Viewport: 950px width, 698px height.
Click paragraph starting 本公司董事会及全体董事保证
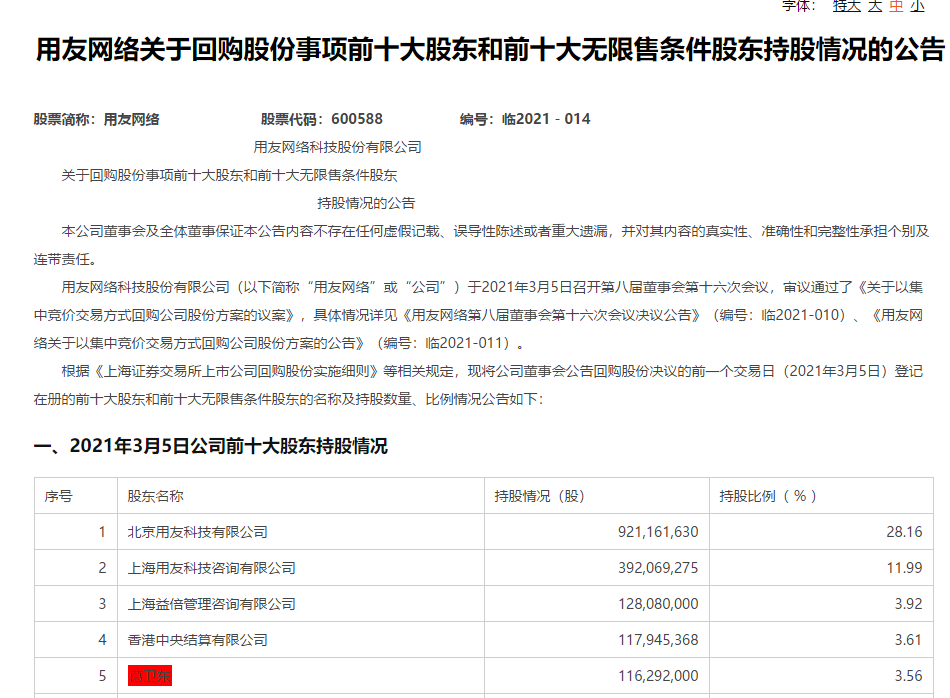coord(481,245)
